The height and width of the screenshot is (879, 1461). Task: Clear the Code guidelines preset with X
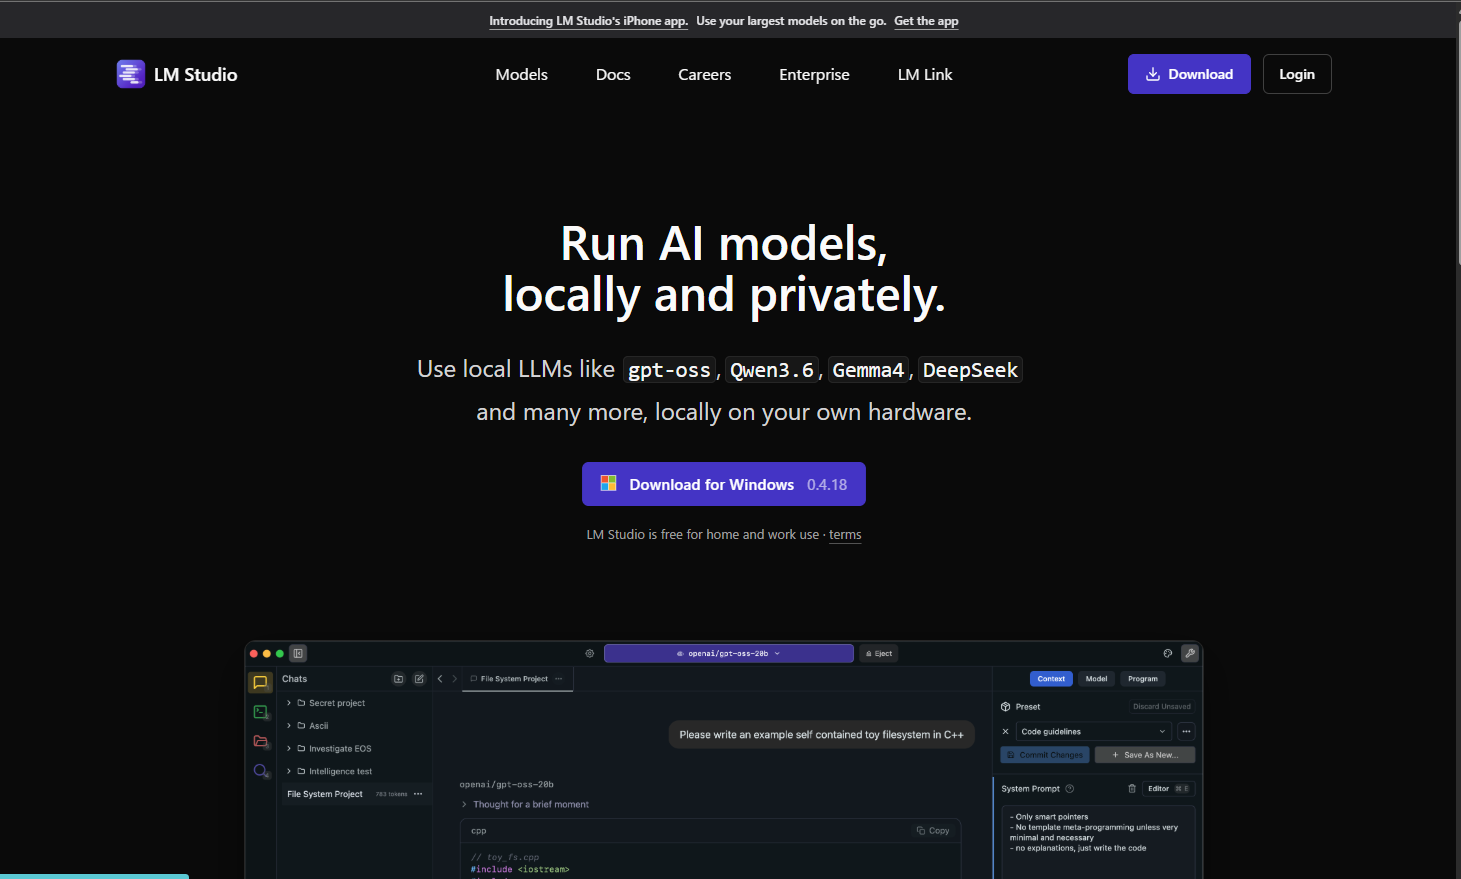(x=1006, y=731)
